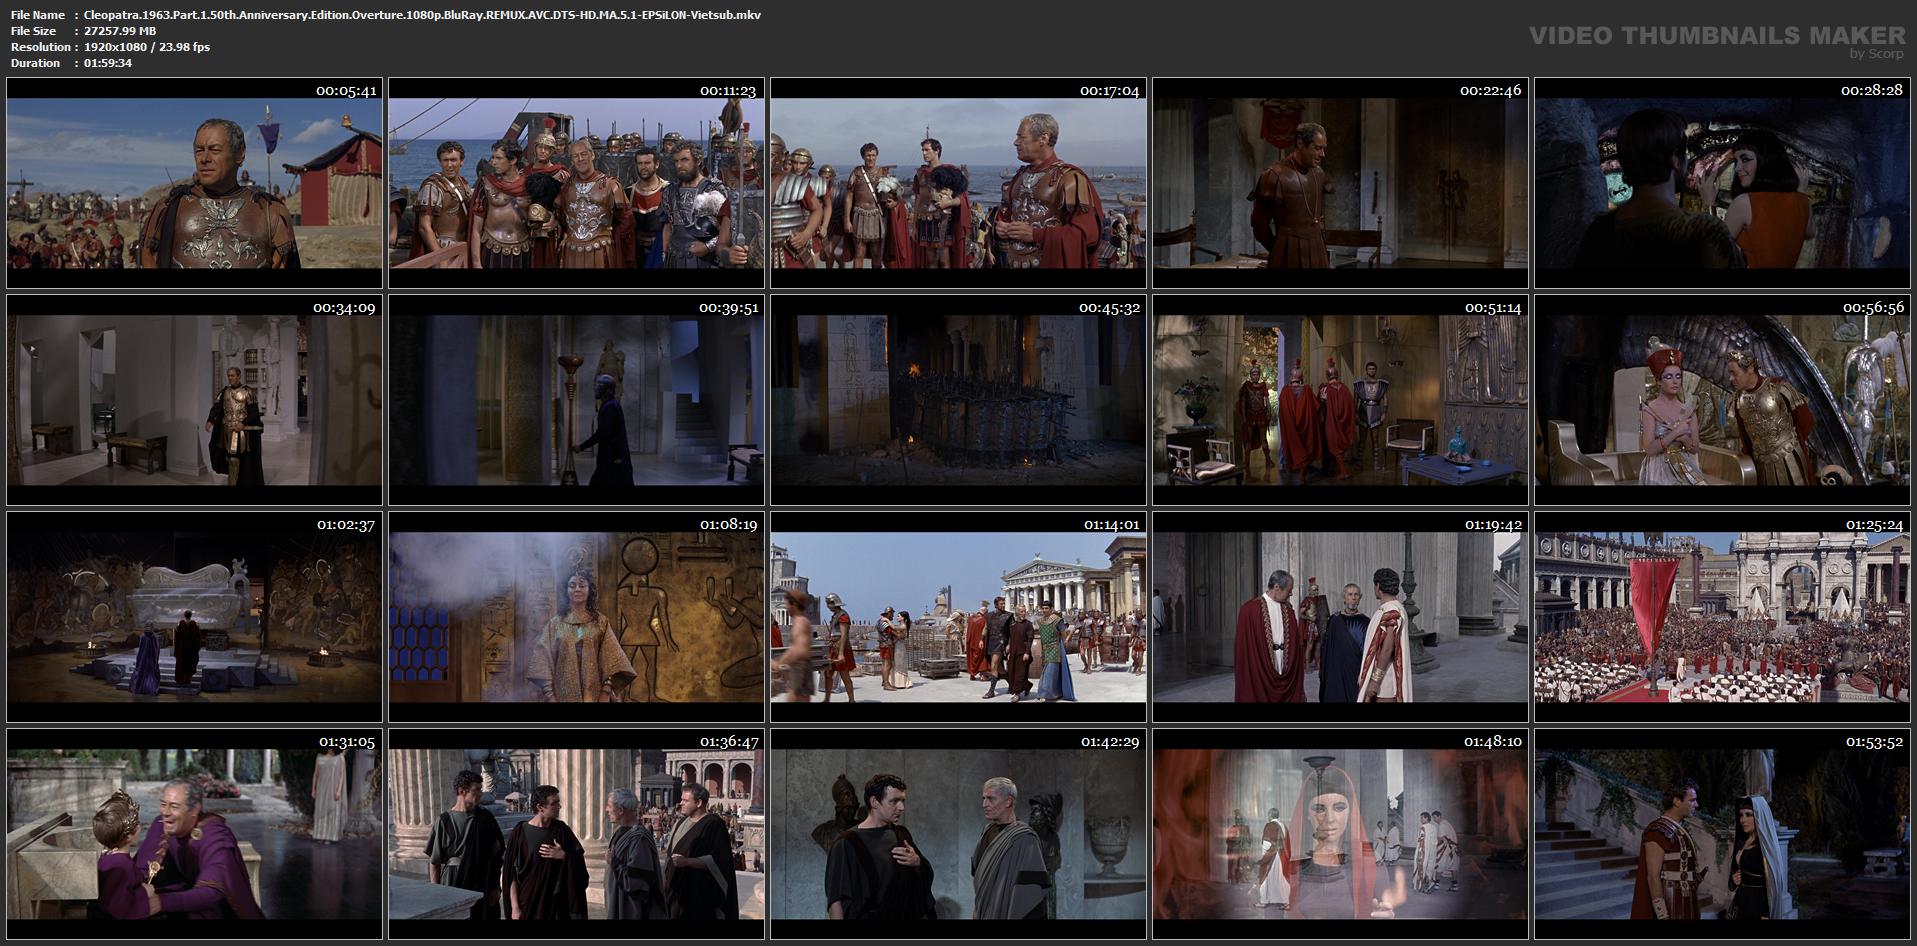Open the 01:42:29 thumbnail
The width and height of the screenshot is (1917, 946).
coord(958,834)
